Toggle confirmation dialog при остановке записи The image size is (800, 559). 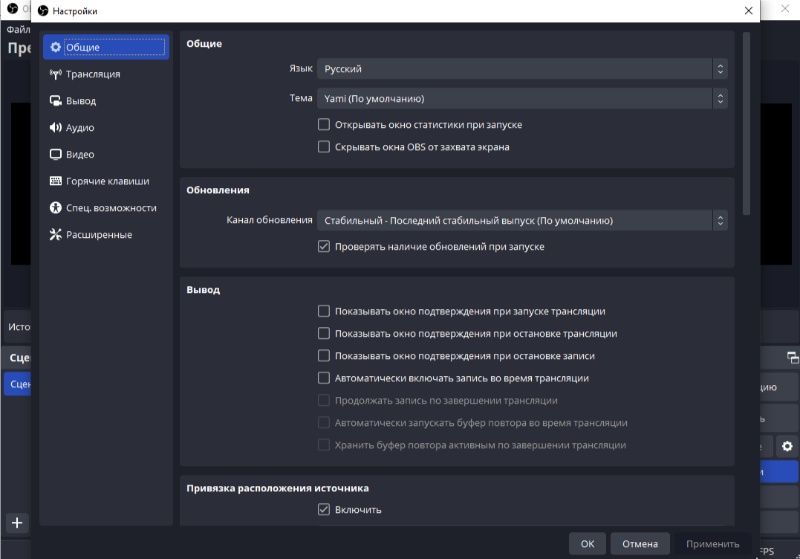323,355
